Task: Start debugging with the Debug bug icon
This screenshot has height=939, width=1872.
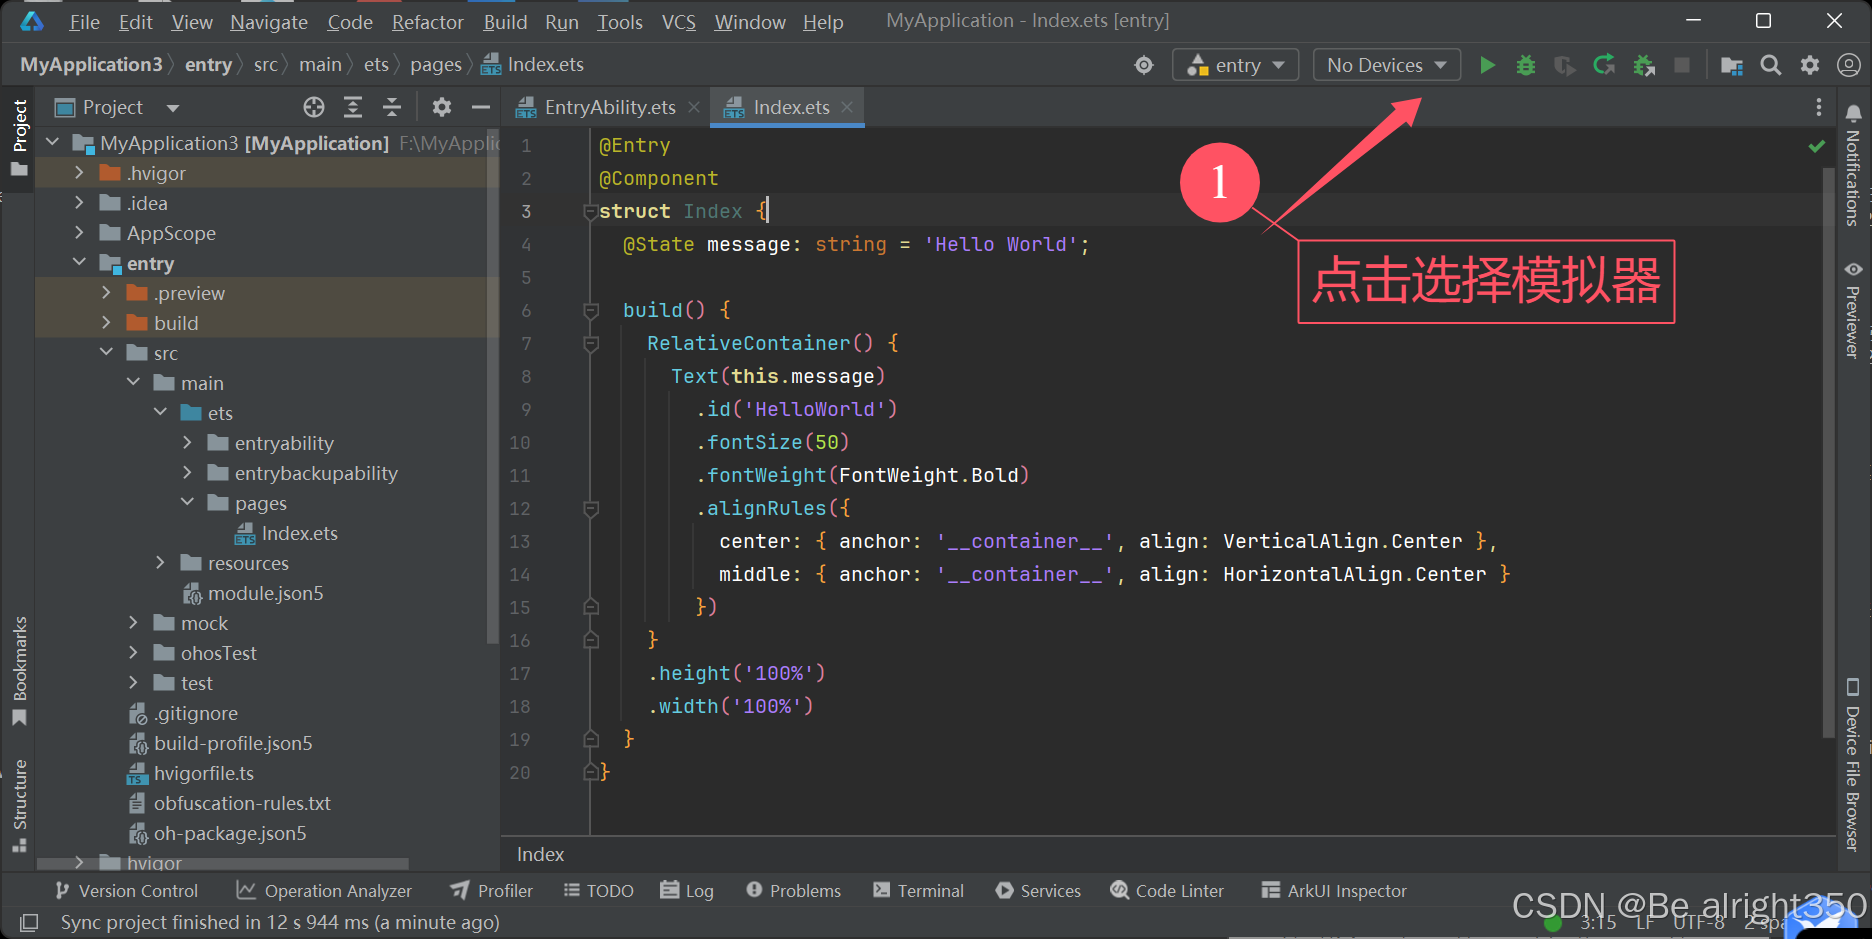Action: pos(1526,65)
